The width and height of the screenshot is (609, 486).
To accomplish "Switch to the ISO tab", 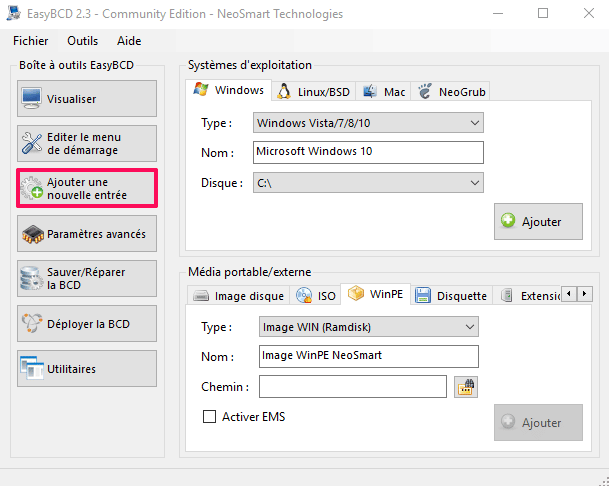I will click(315, 296).
